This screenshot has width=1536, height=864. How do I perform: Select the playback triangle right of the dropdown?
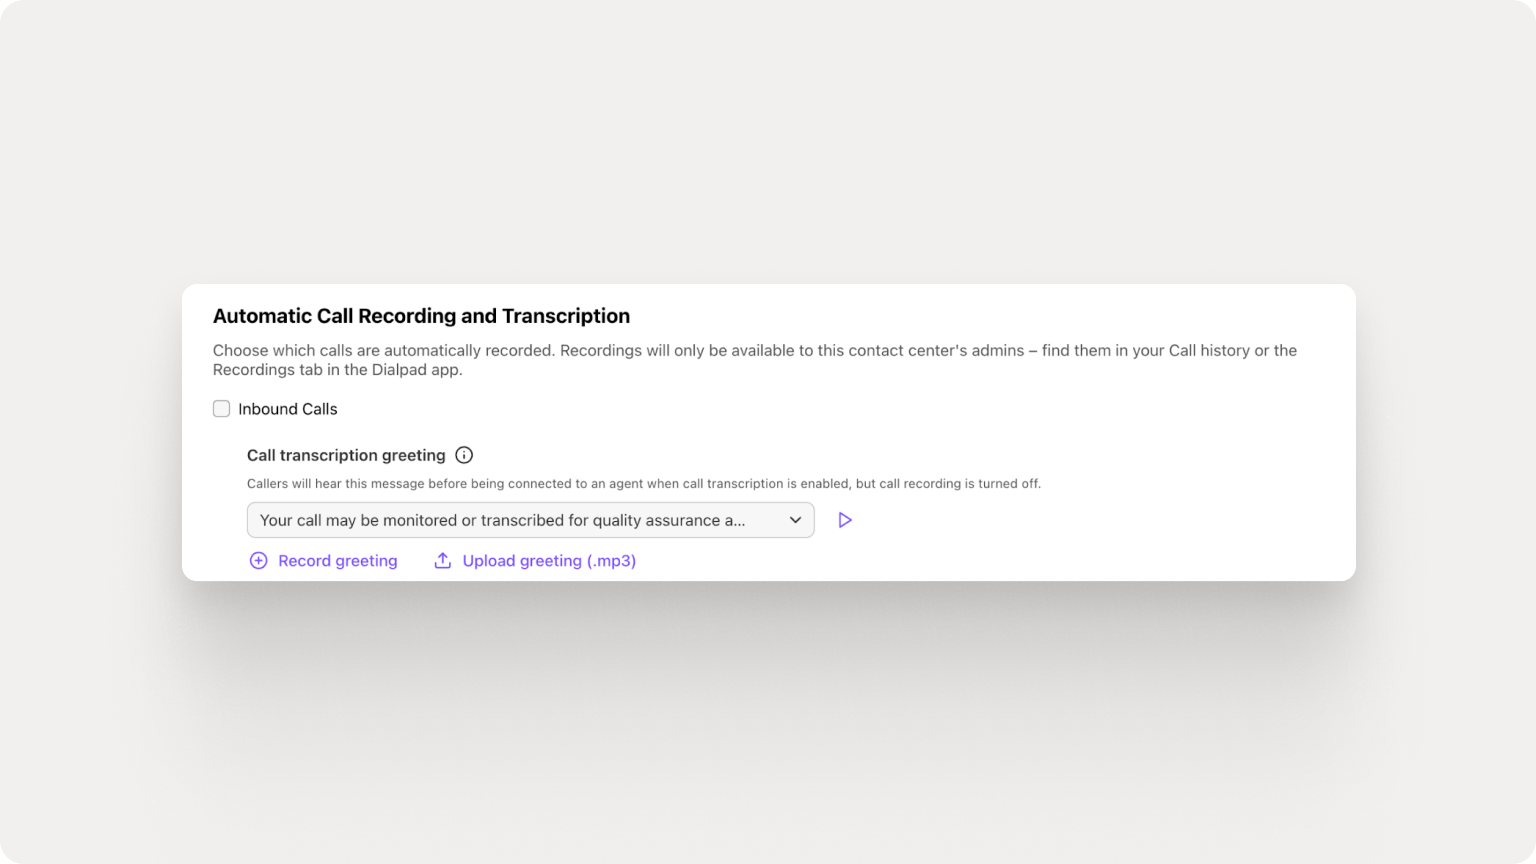click(x=845, y=520)
